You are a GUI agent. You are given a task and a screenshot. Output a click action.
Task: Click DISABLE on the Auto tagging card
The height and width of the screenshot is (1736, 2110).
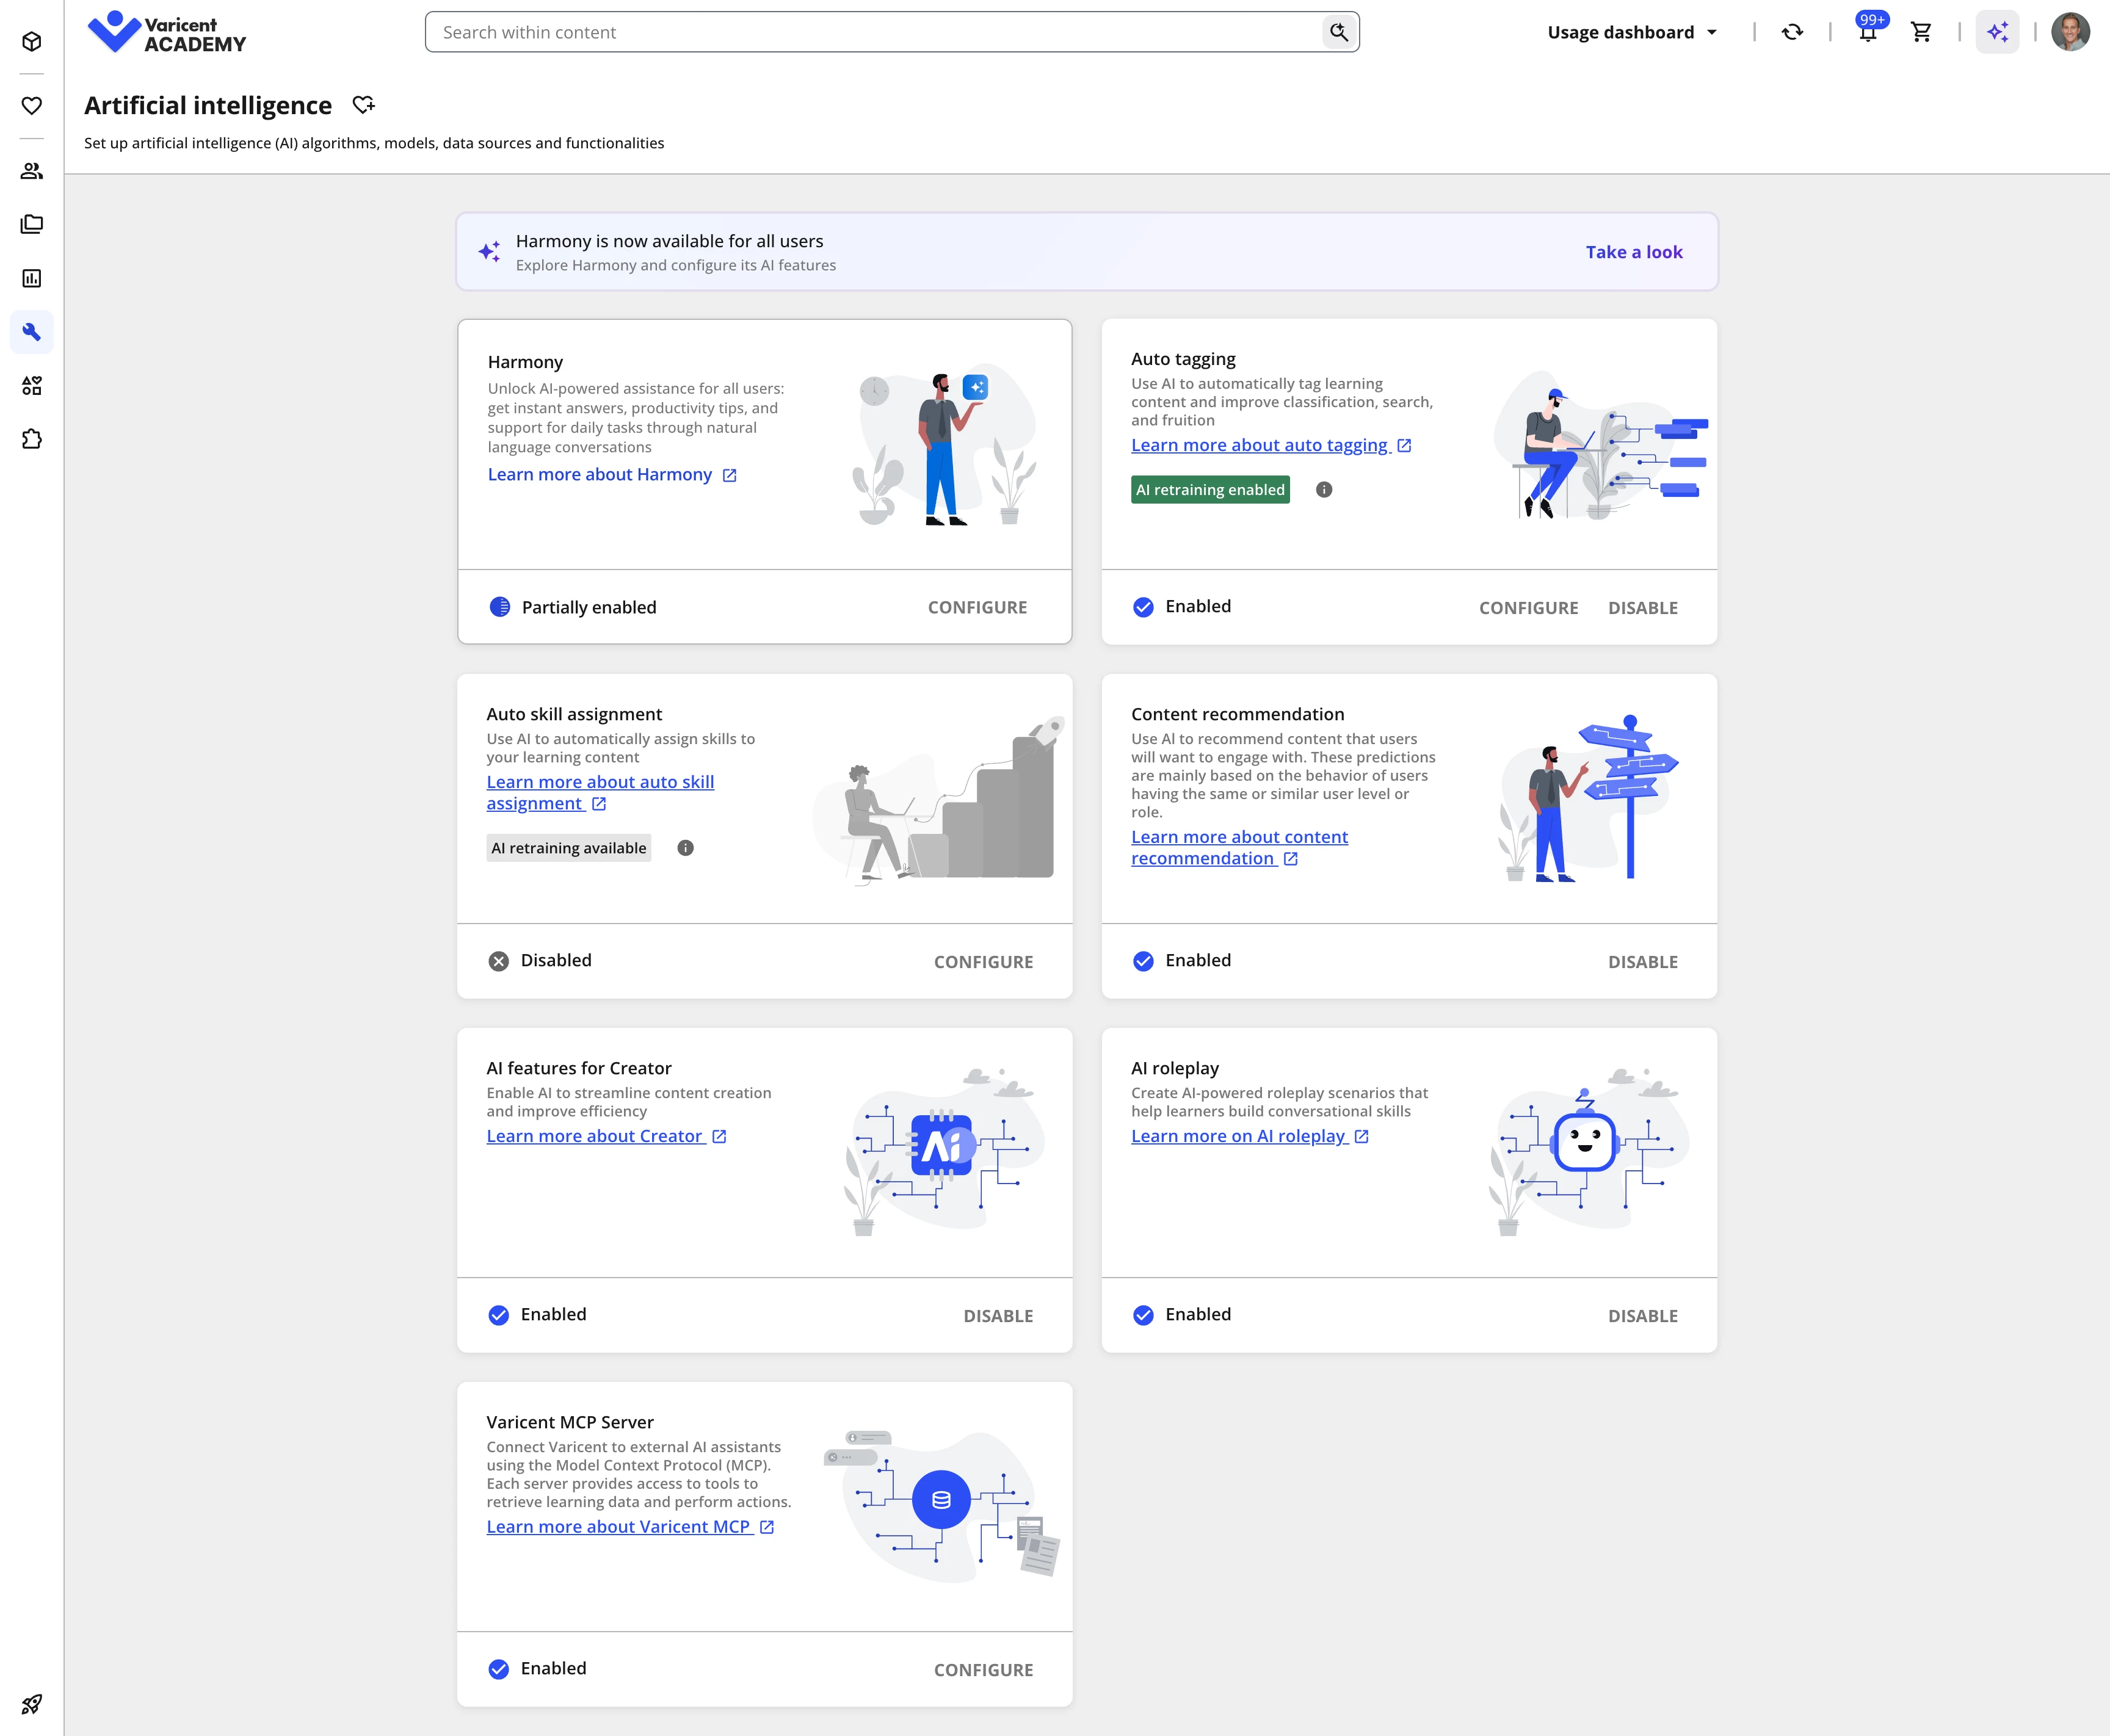point(1642,608)
